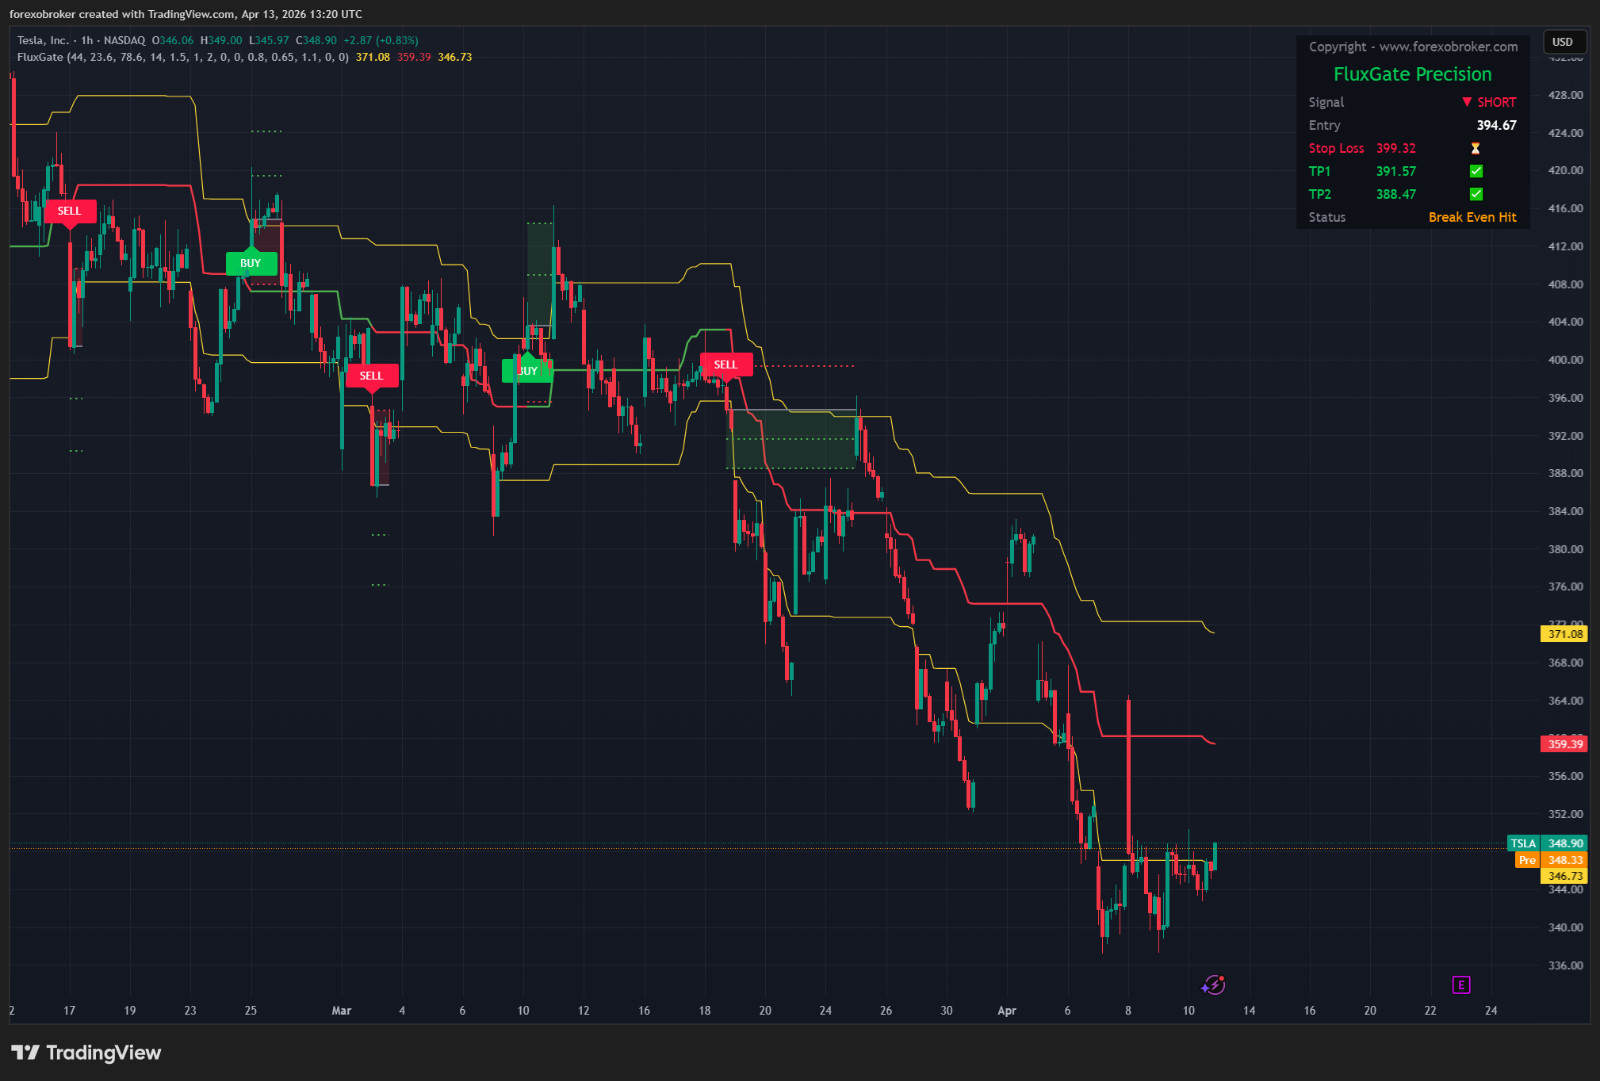Click the 400.00 price axis label
Screen dimensions: 1600x1081
1565,360
